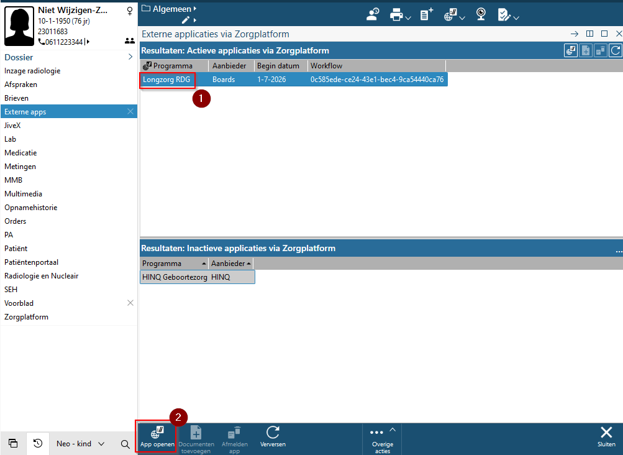The height and width of the screenshot is (455, 623).
Task: Sort by Workflow column
Action: [376, 66]
